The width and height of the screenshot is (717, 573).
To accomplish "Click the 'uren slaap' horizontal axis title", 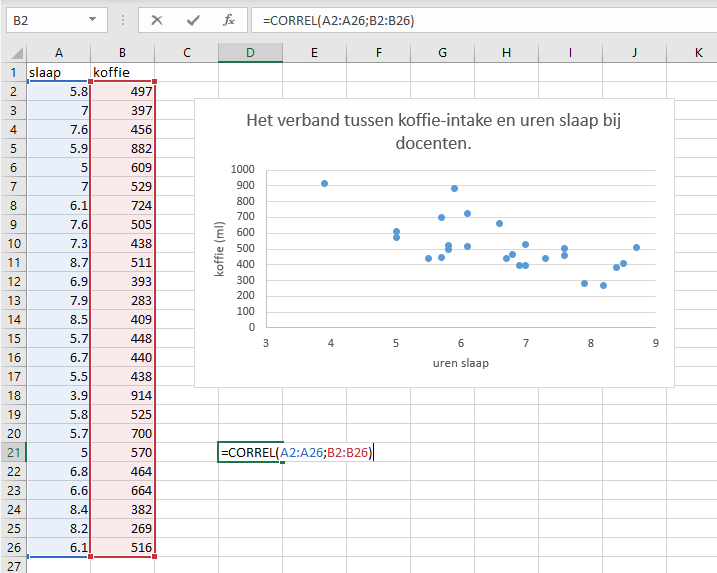I will click(x=460, y=363).
